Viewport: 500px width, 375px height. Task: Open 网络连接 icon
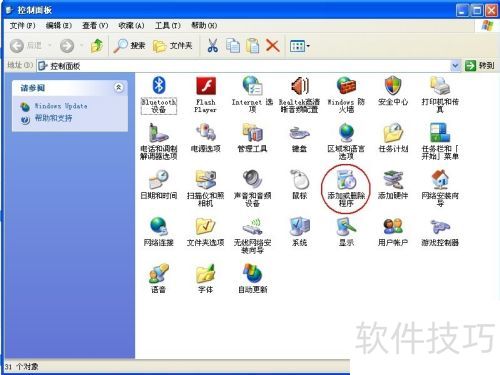(159, 231)
